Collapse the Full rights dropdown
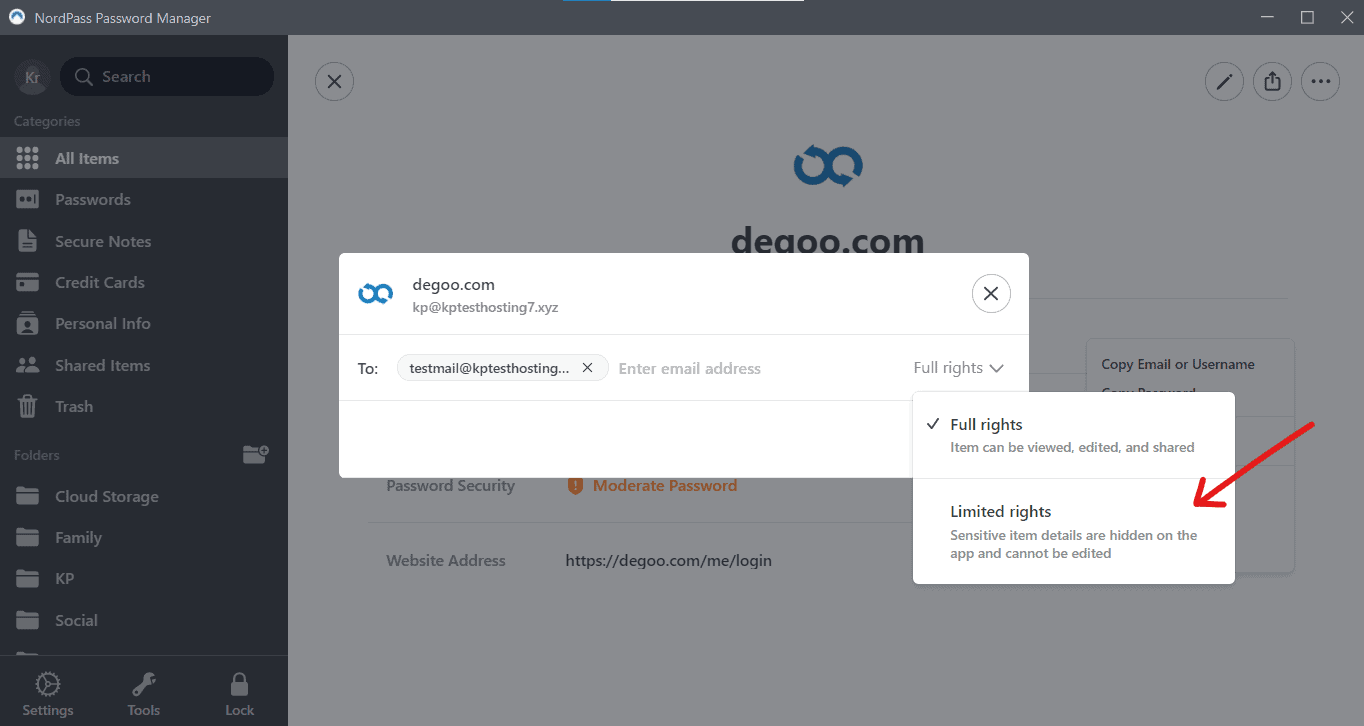The width and height of the screenshot is (1364, 726). 958,368
